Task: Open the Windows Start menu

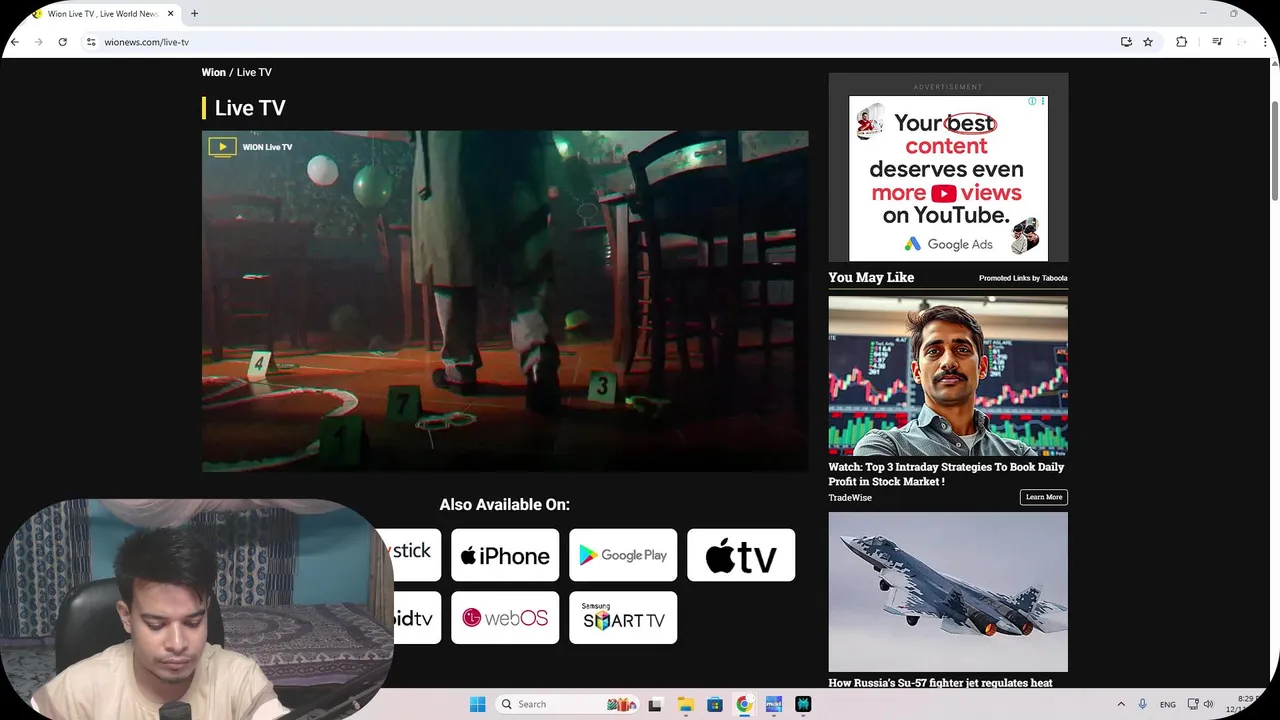Action: pyautogui.click(x=478, y=704)
